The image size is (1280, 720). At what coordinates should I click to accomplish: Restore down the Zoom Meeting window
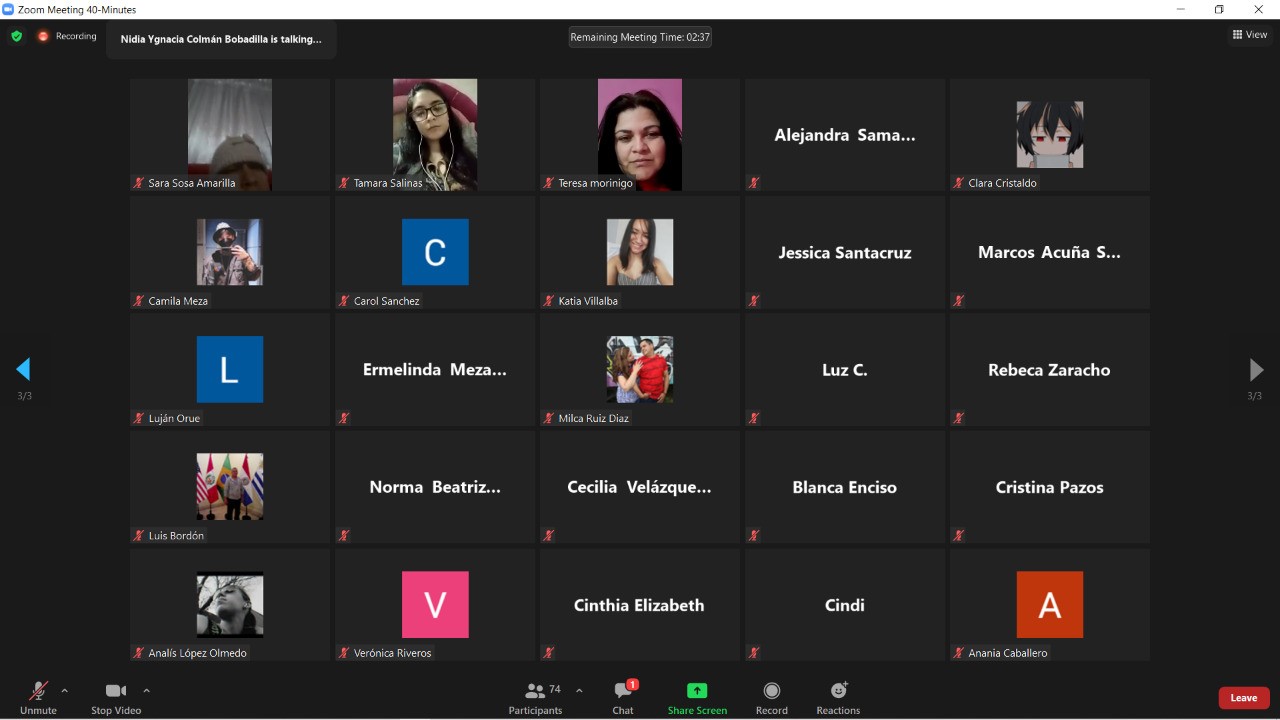tap(1219, 9)
